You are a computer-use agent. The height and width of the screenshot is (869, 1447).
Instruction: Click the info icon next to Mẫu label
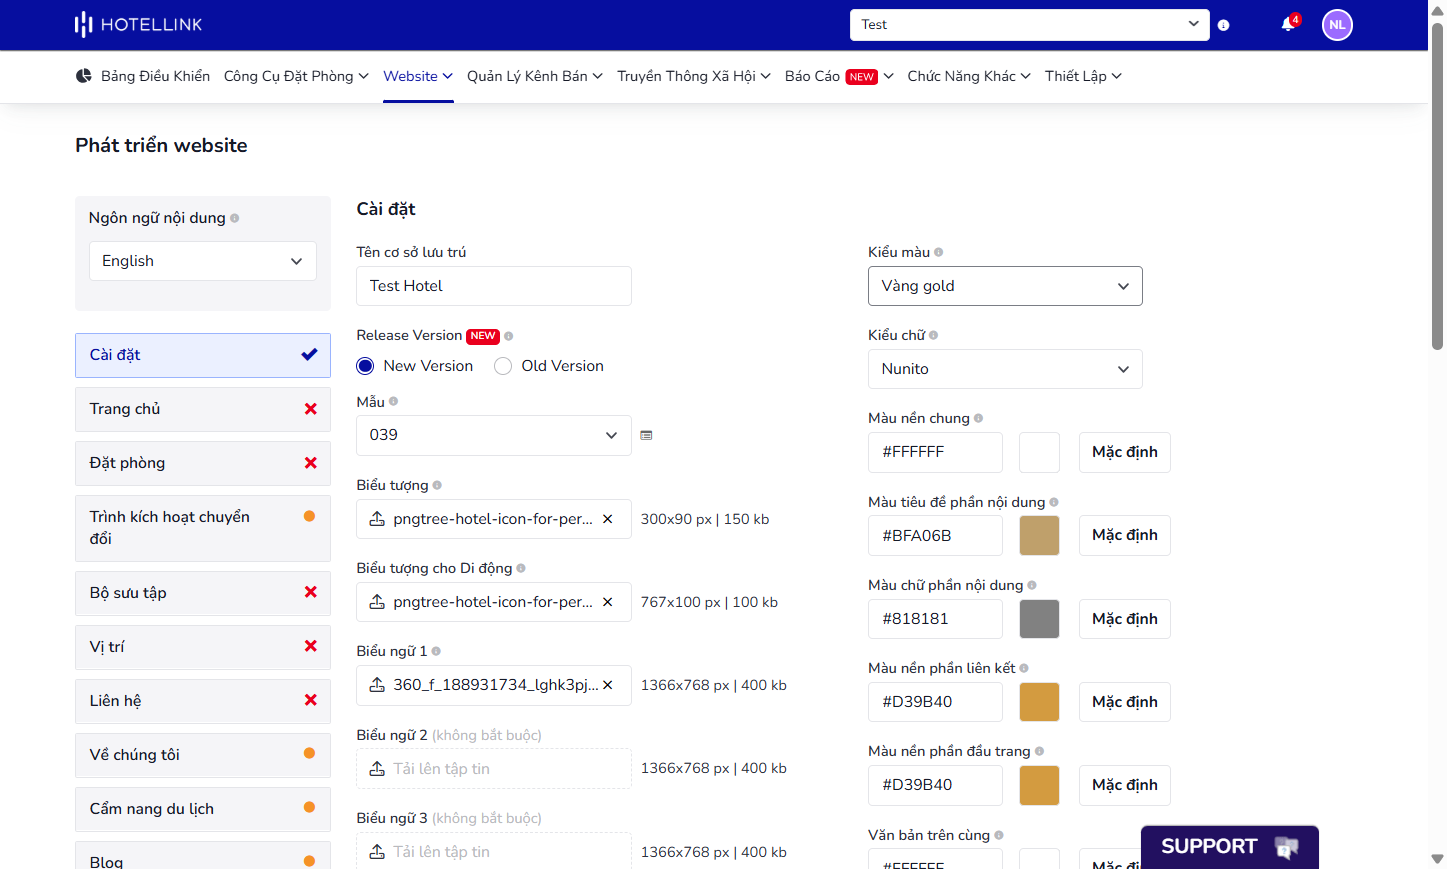pyautogui.click(x=393, y=401)
